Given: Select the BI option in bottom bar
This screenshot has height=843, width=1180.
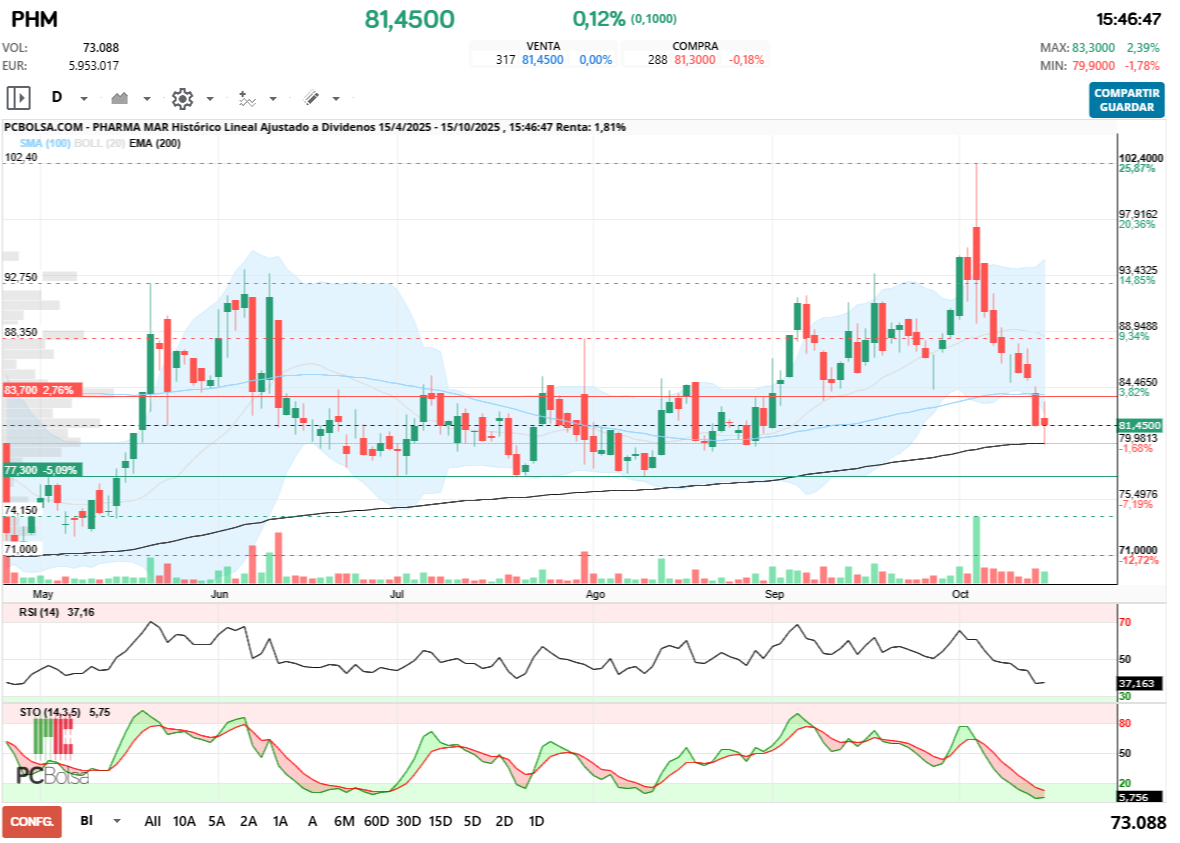Looking at the screenshot, I should 87,820.
